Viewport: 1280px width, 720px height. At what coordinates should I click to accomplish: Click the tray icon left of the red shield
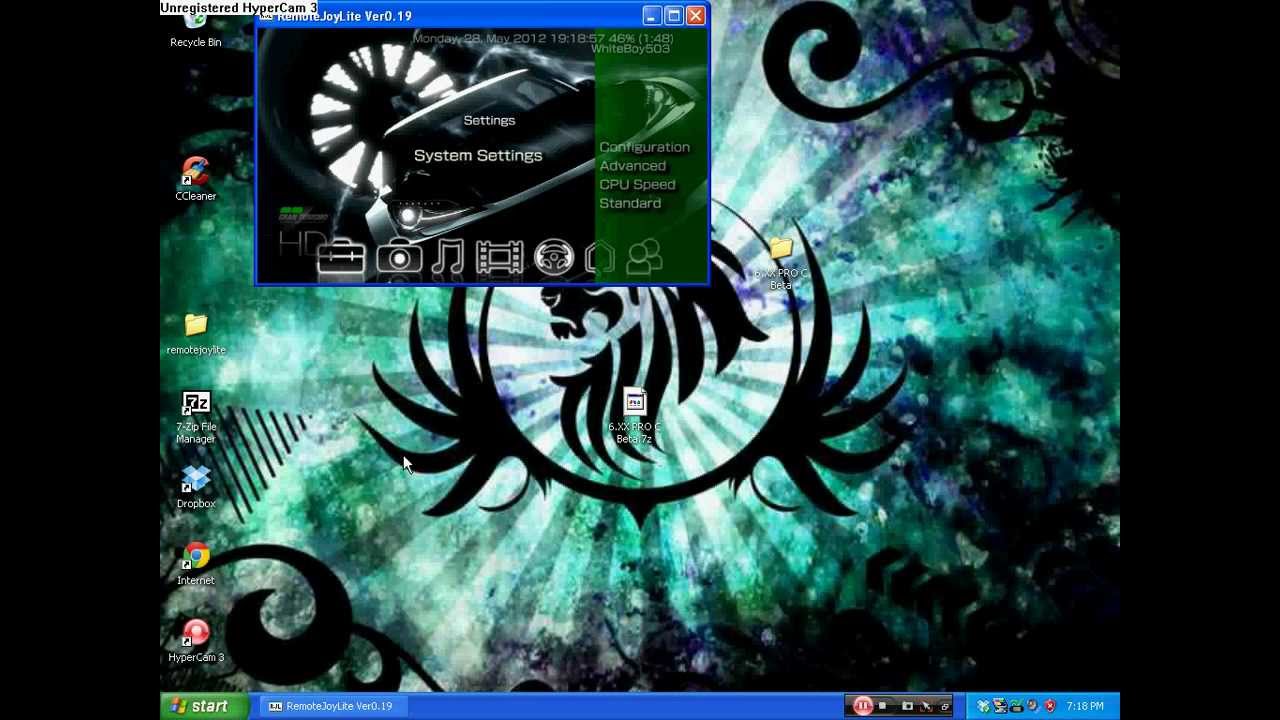(1032, 706)
